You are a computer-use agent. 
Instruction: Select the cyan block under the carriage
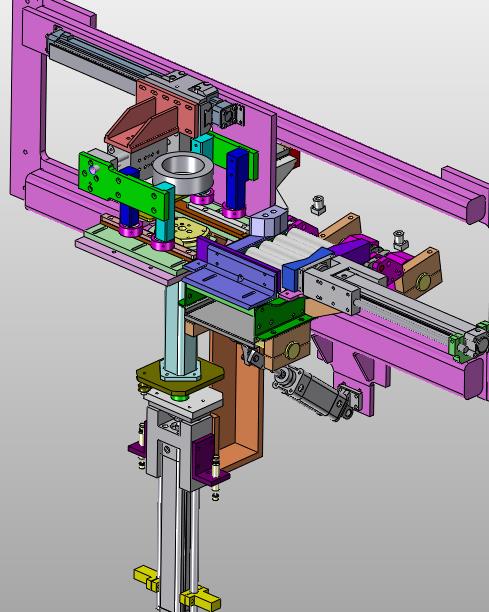202,146
